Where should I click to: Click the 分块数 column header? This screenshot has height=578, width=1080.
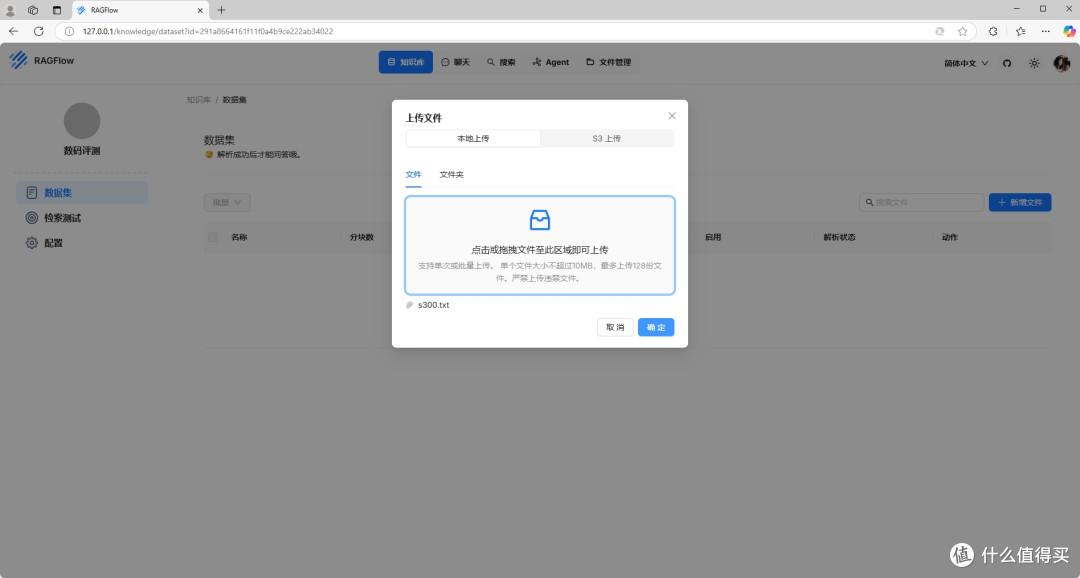click(362, 237)
